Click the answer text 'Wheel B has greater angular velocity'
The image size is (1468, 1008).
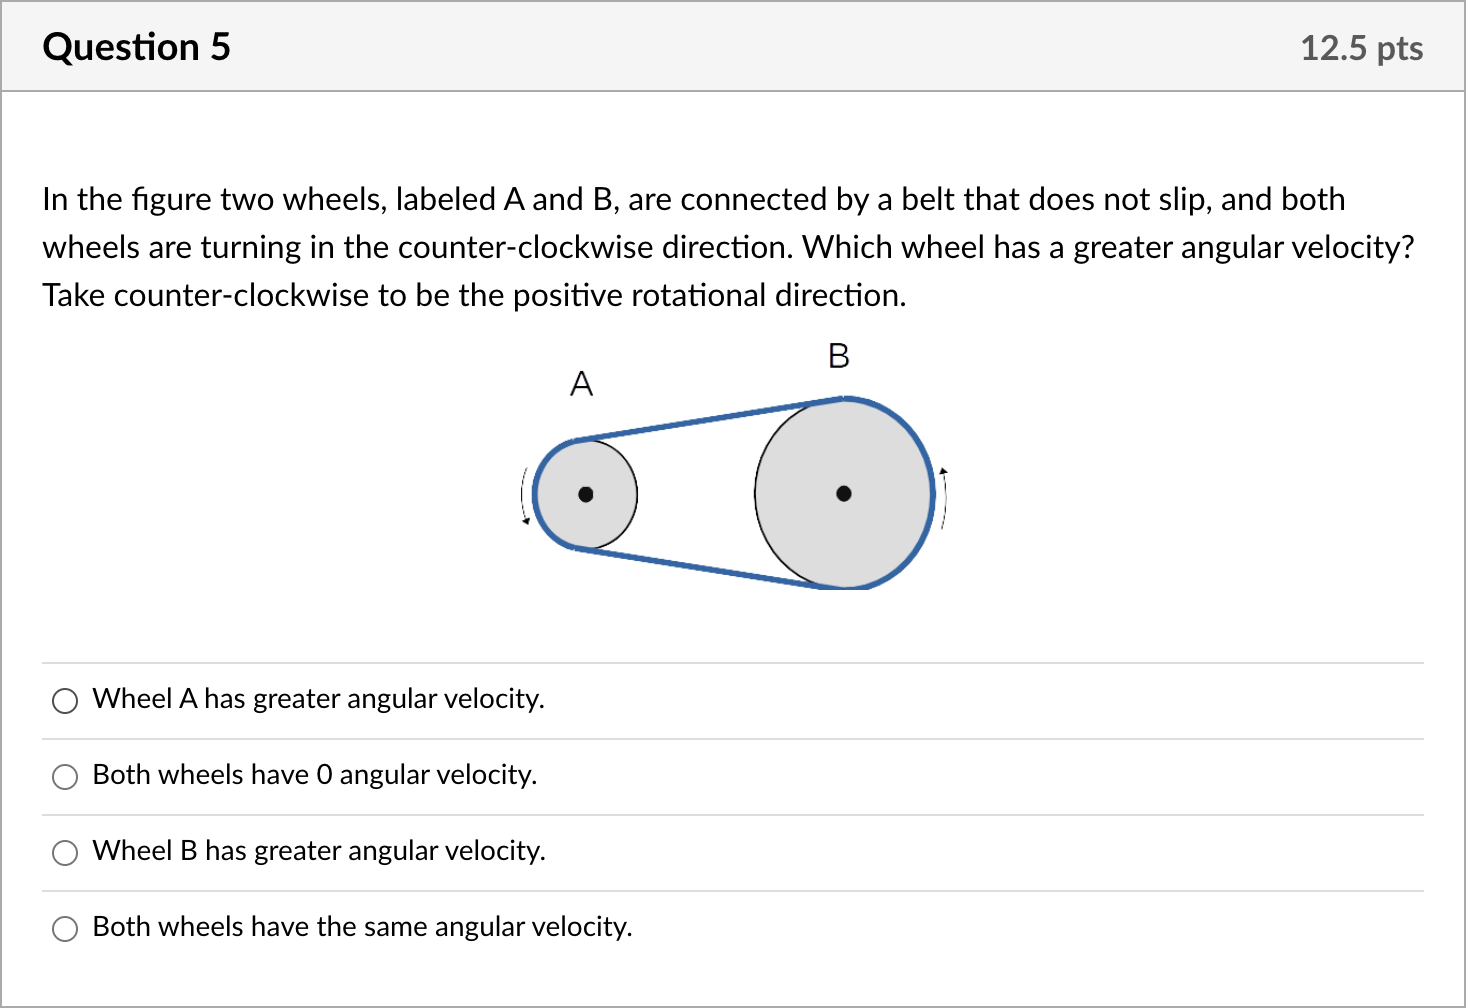318,852
